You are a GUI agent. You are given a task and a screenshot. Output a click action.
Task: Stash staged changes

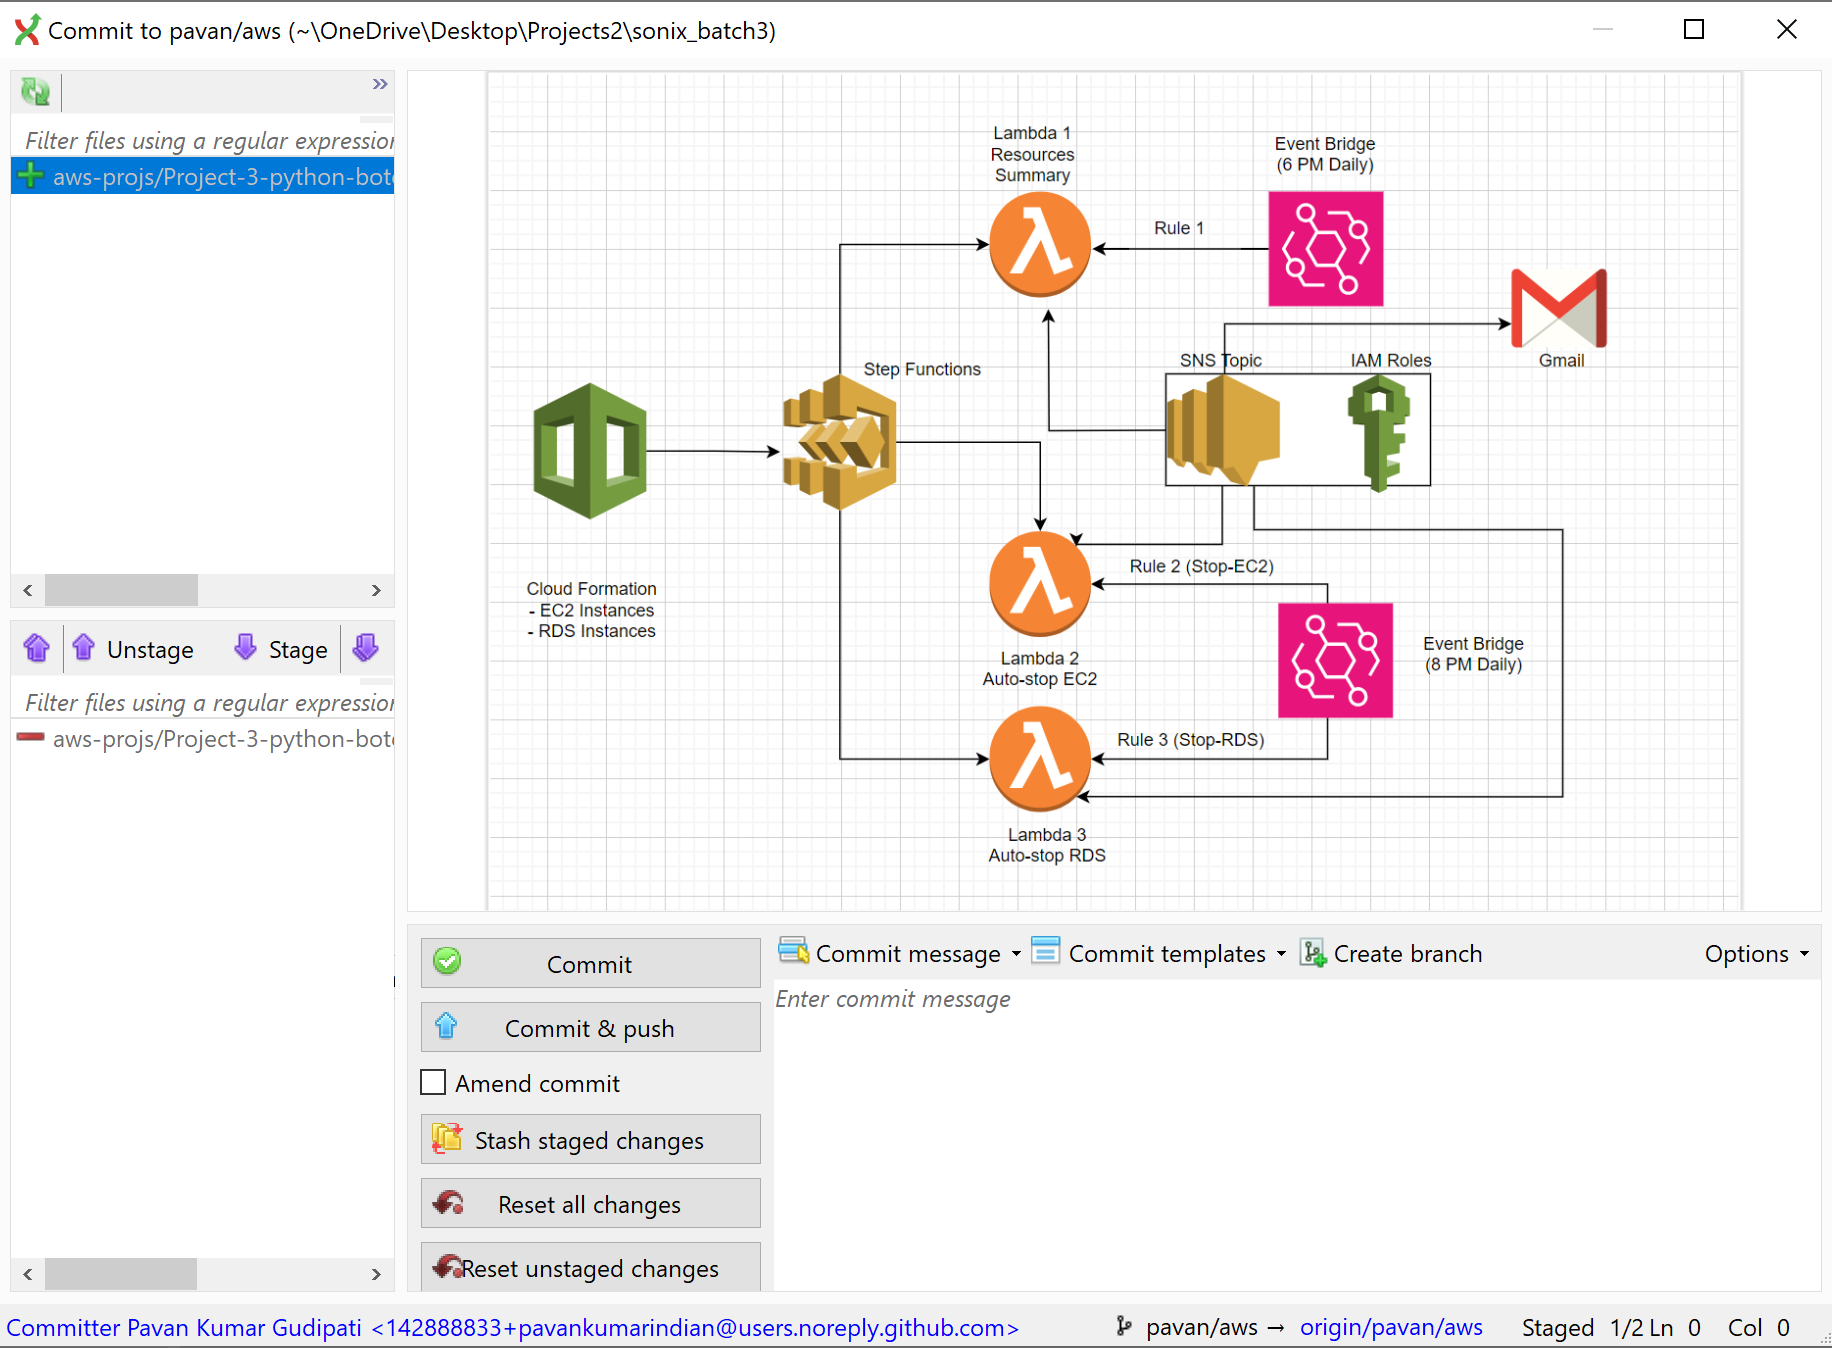coord(590,1139)
